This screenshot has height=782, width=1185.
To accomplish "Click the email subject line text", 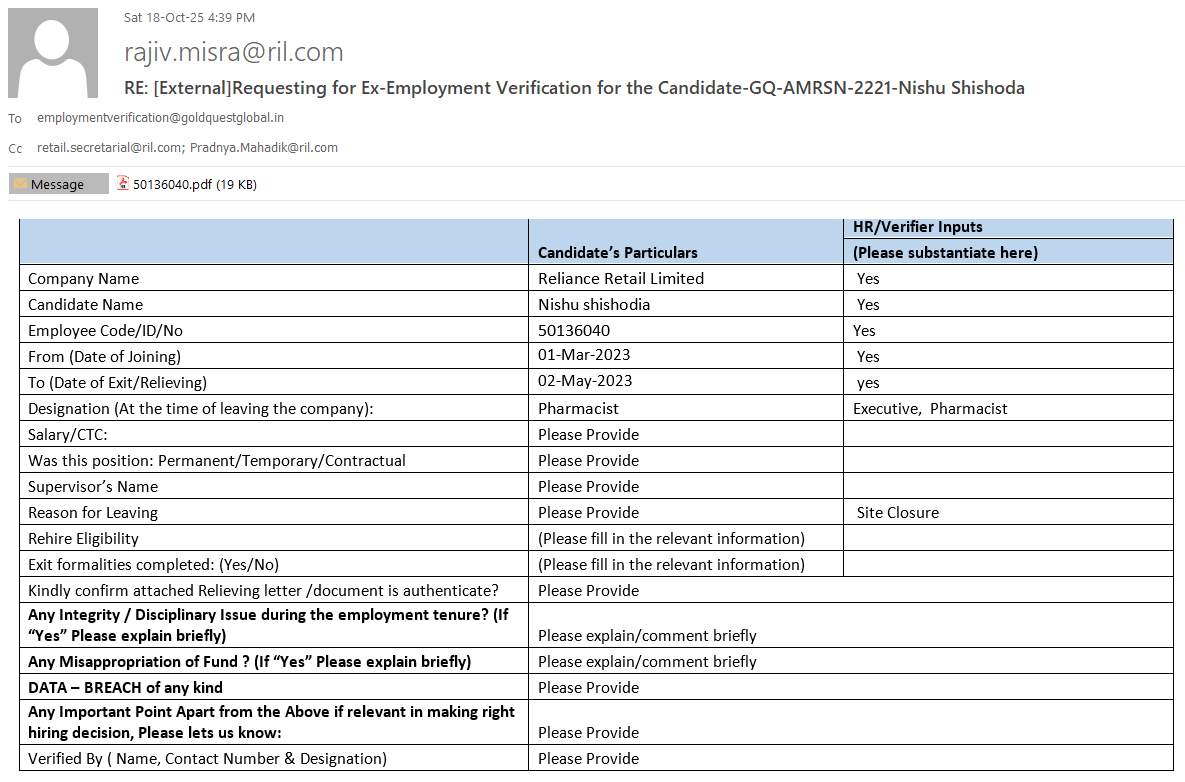I will tap(574, 88).
